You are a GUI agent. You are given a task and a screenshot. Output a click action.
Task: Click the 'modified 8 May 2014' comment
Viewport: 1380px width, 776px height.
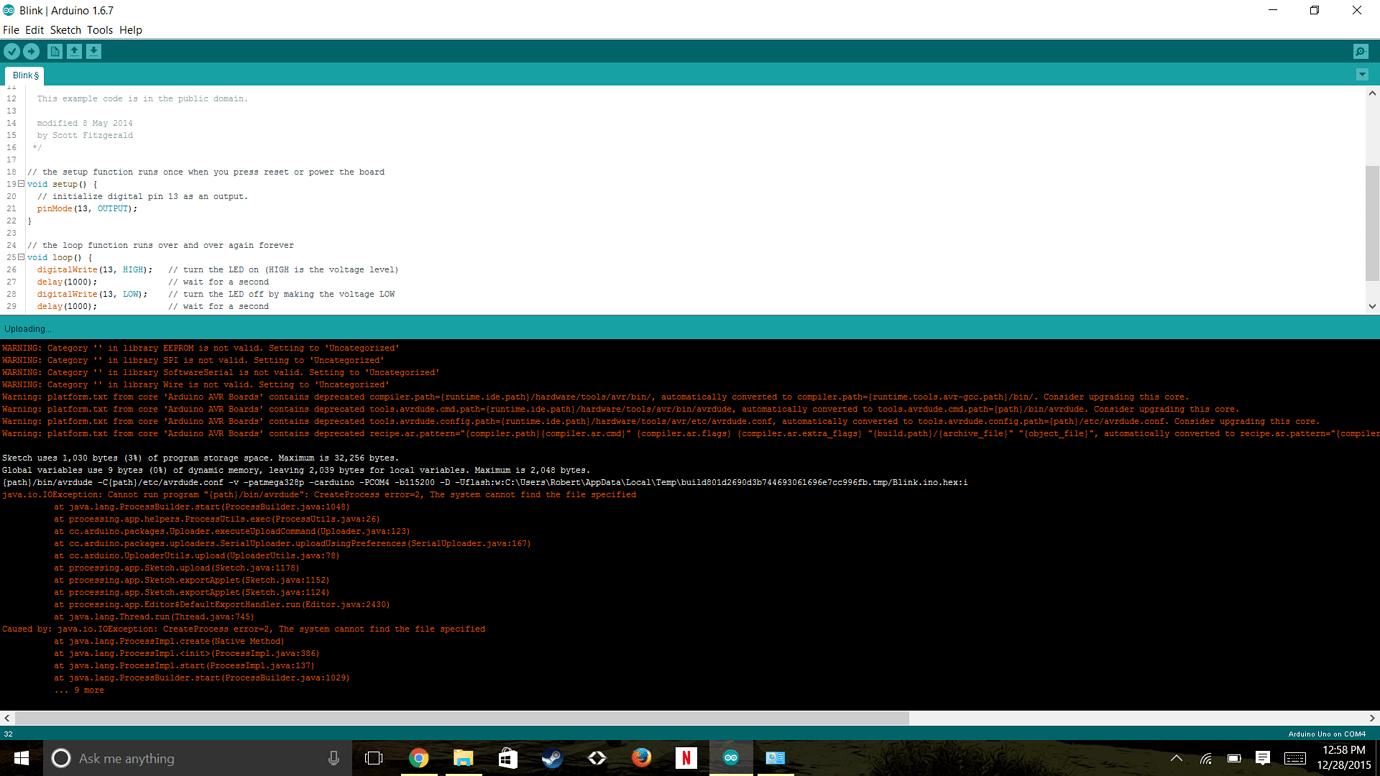coord(85,123)
